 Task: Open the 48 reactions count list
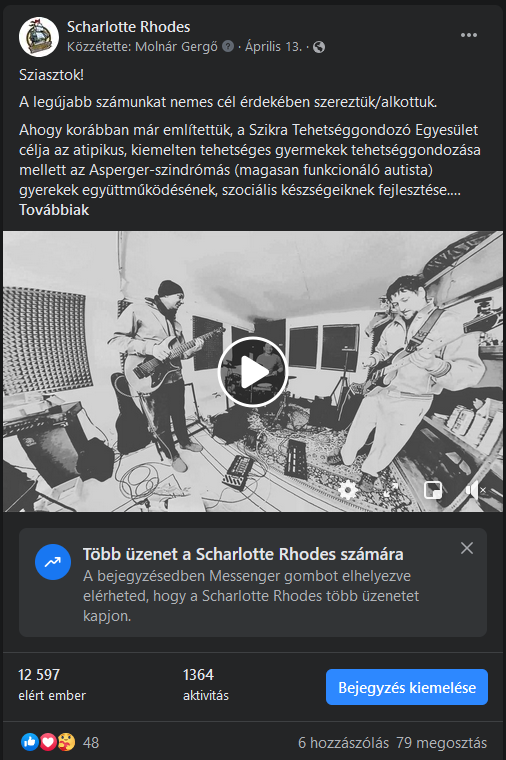click(91, 743)
